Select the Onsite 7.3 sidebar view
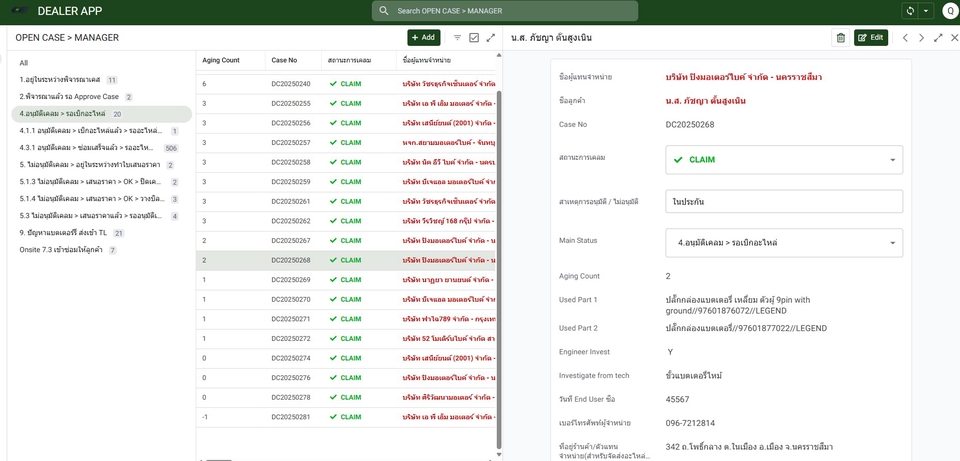 pos(61,250)
